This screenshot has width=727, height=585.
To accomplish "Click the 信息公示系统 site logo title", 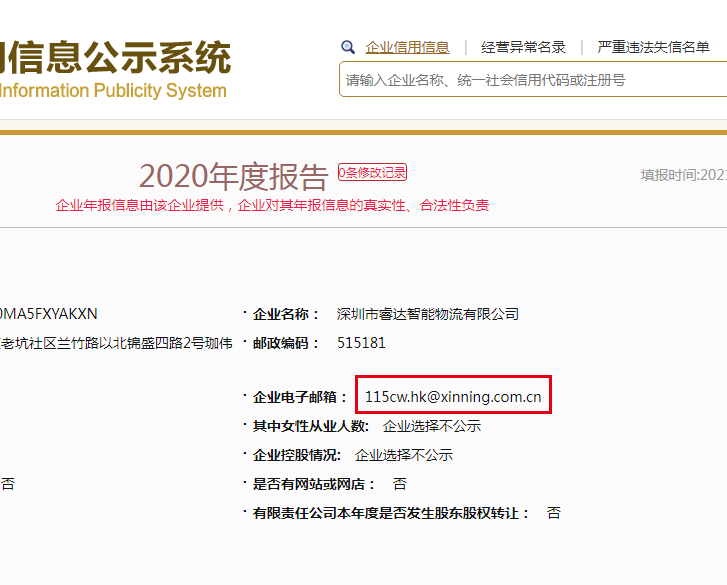I will click(x=115, y=57).
